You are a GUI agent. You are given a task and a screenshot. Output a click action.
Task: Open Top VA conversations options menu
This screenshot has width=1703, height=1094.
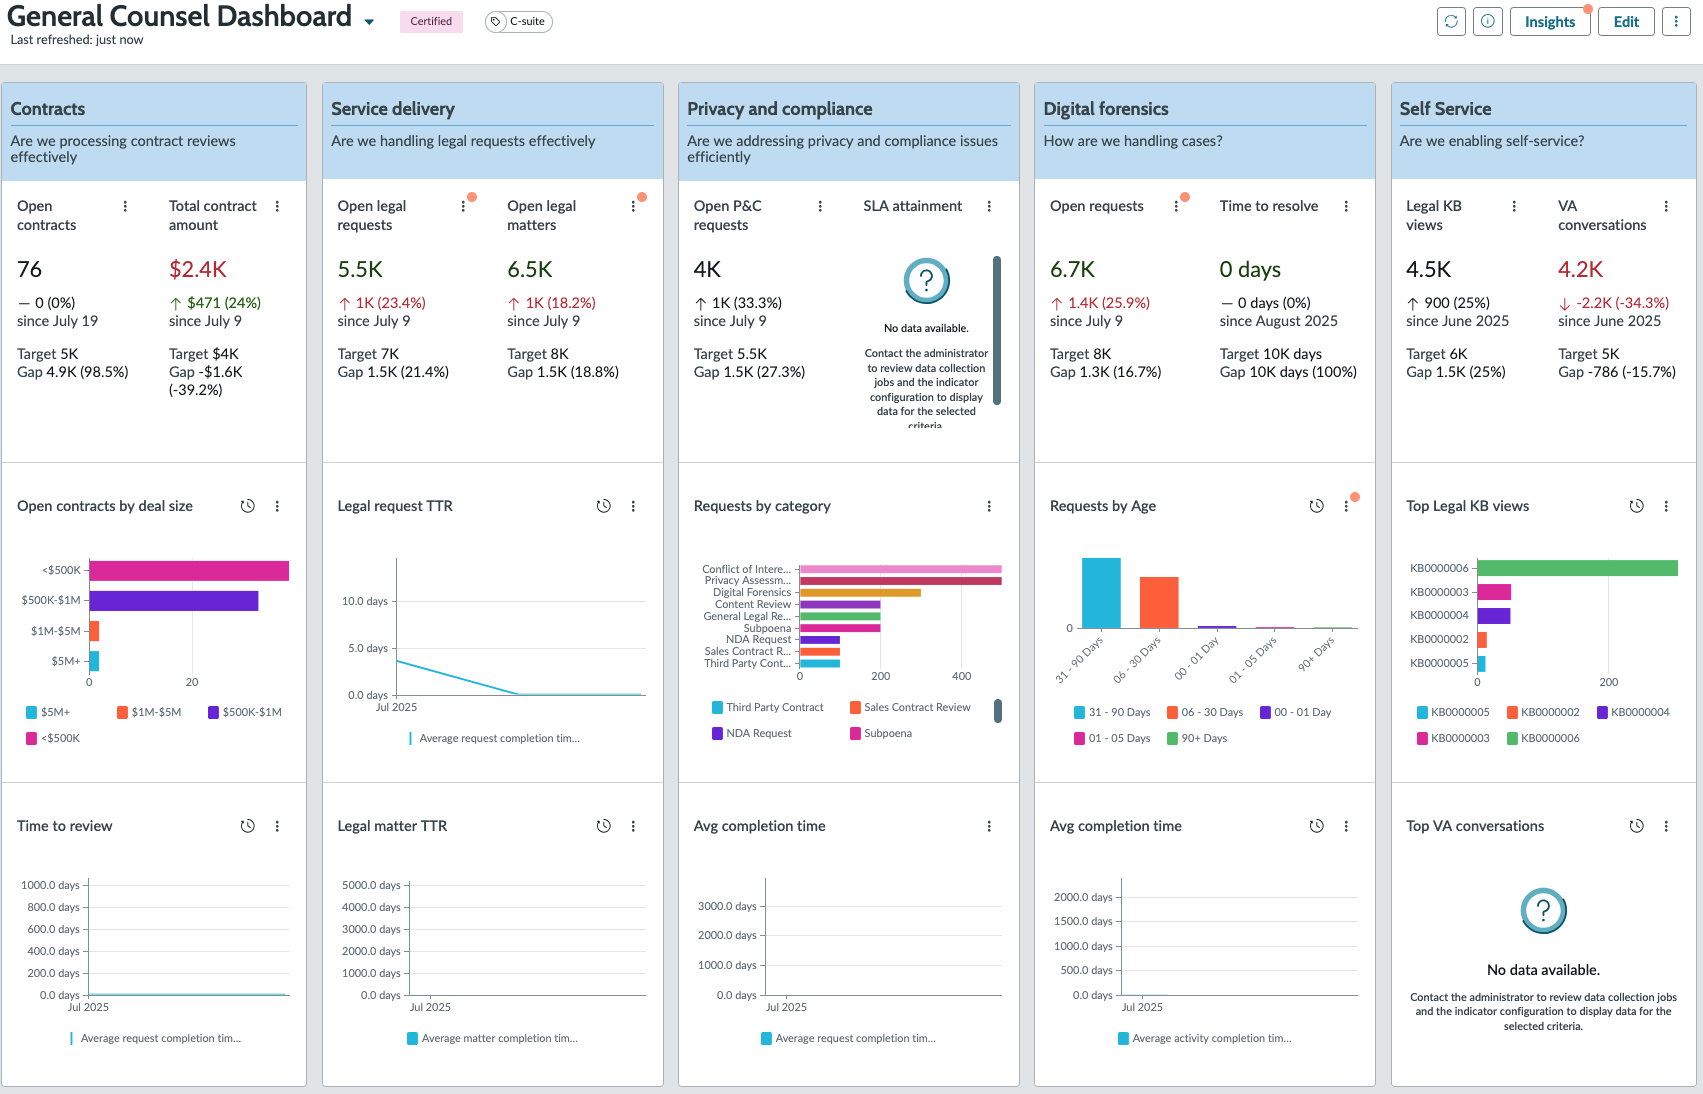(x=1666, y=826)
